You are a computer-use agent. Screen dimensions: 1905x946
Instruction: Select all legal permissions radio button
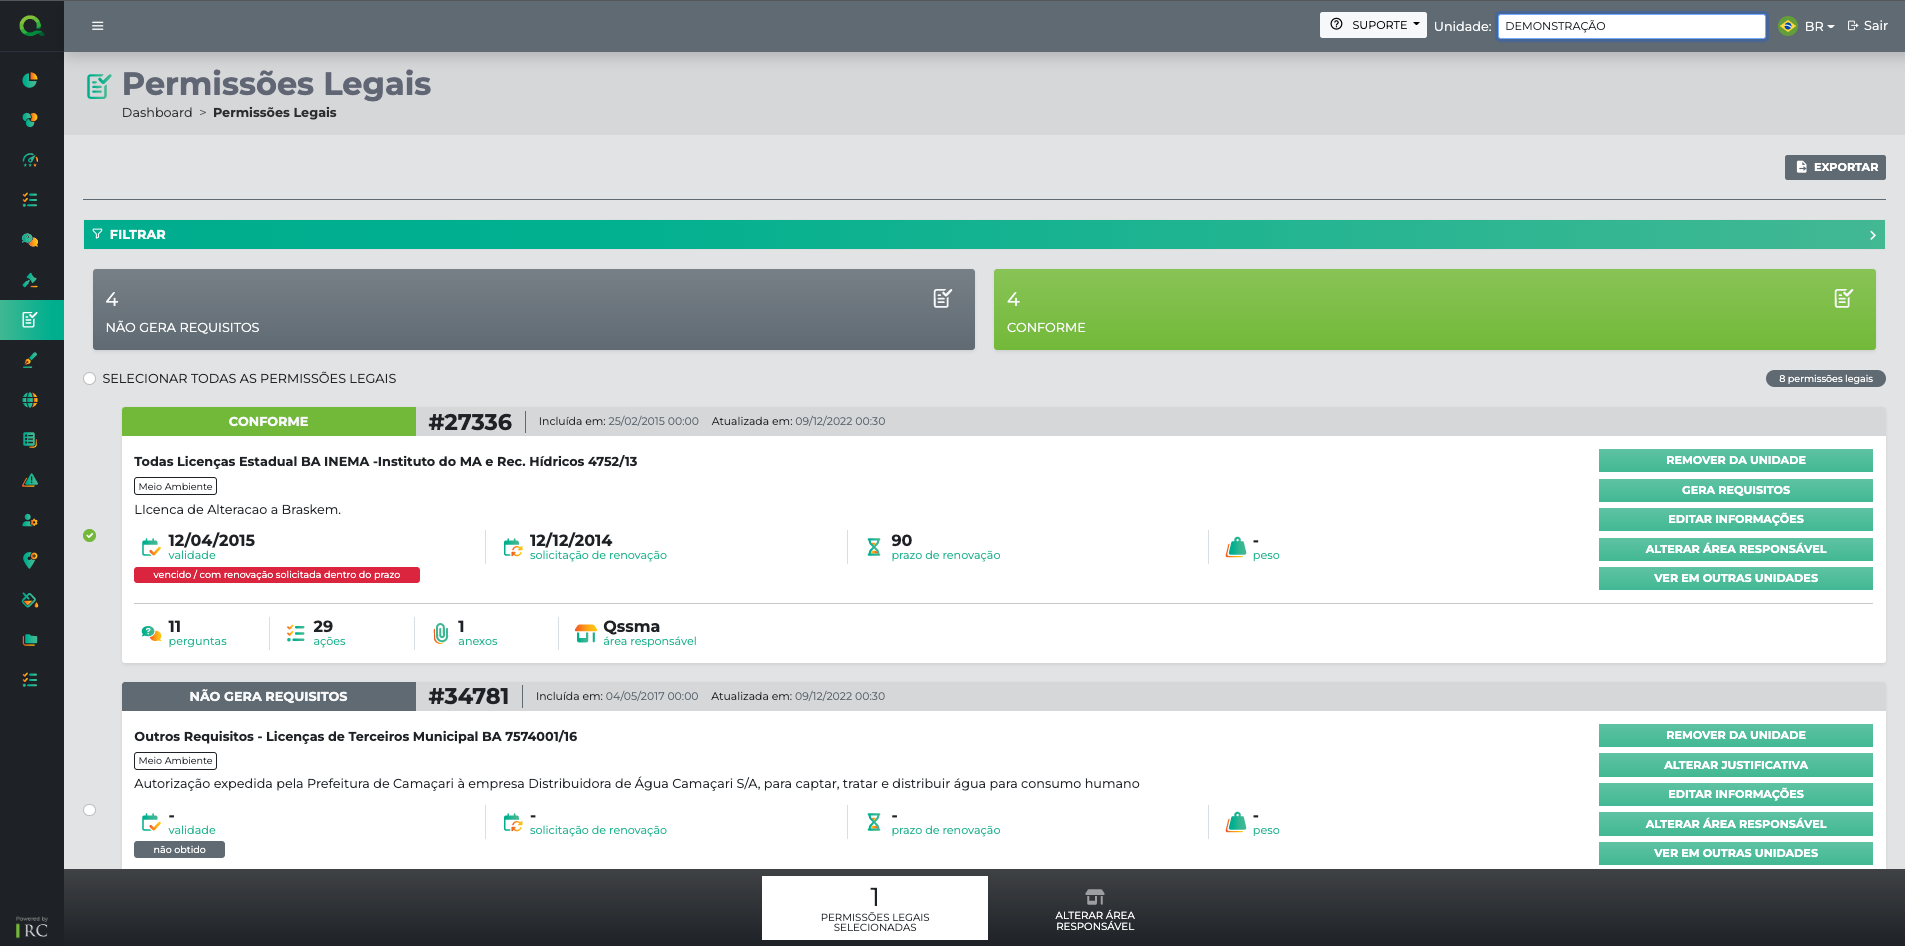(x=90, y=379)
